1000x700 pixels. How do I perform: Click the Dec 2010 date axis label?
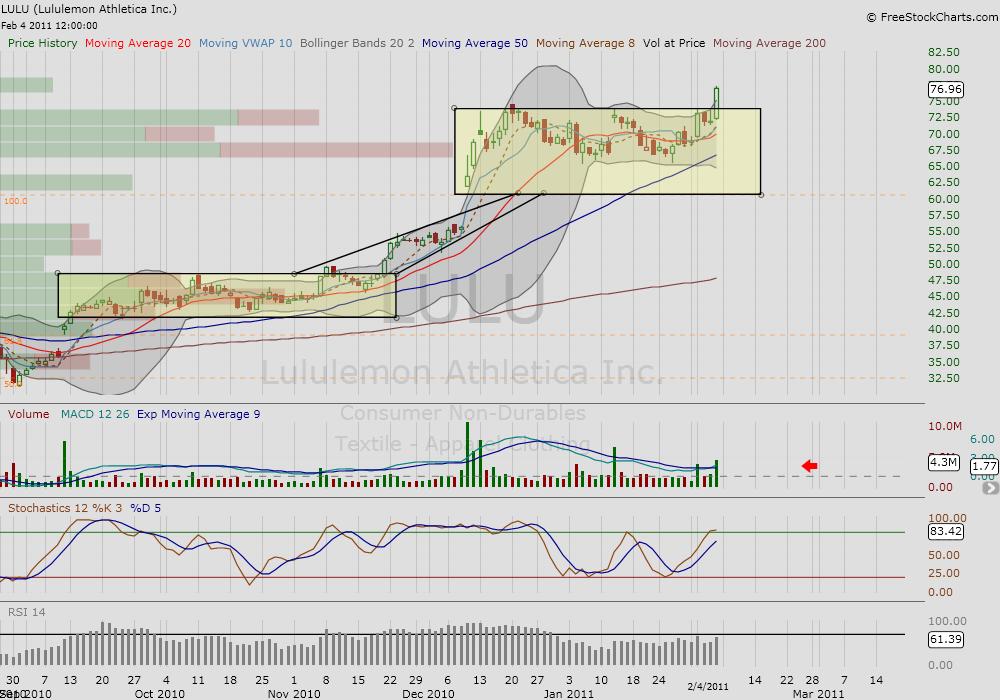[428, 694]
